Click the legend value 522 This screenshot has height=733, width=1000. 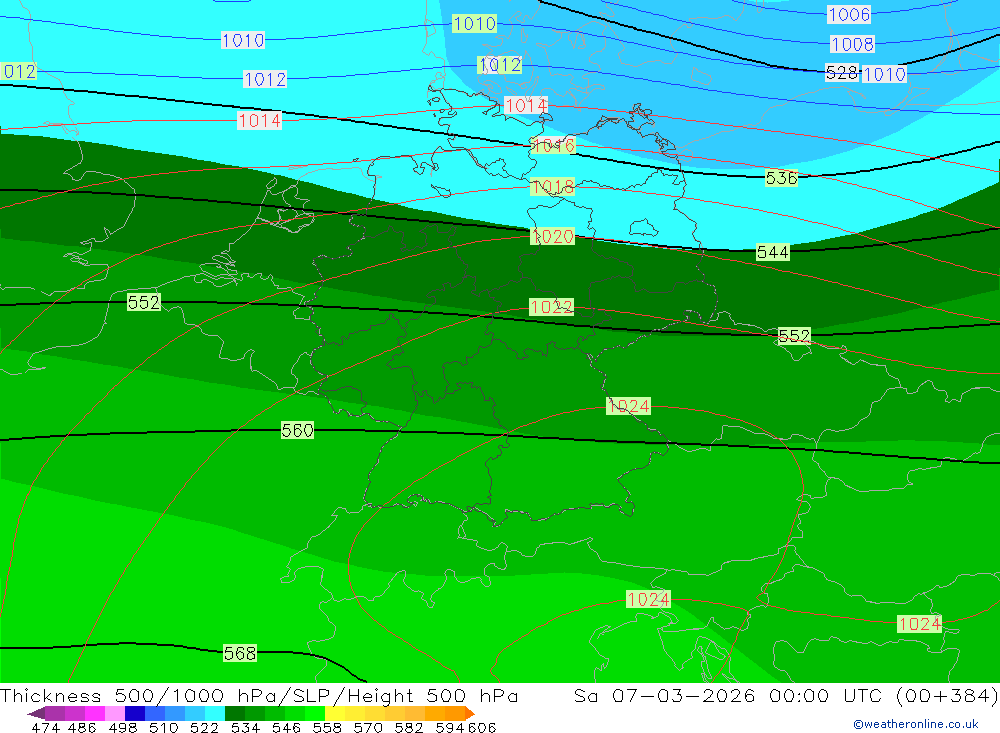click(204, 727)
